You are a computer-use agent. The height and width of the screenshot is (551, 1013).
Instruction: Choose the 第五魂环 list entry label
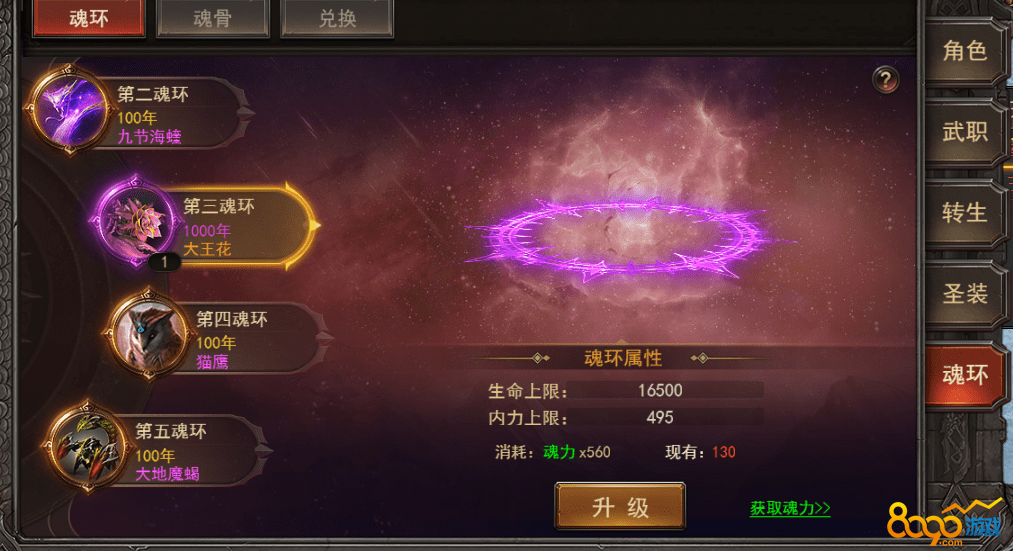click(171, 431)
